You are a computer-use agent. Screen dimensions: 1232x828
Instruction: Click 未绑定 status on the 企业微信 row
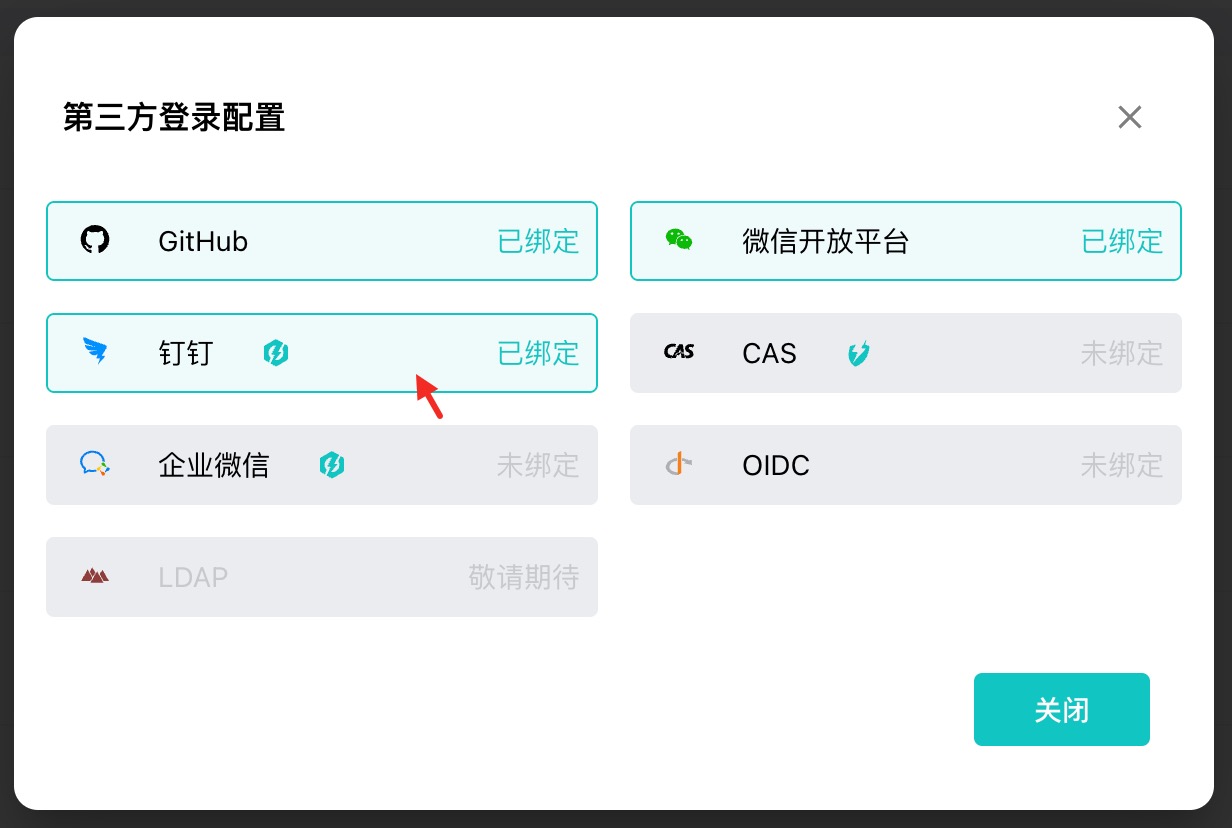tap(538, 465)
